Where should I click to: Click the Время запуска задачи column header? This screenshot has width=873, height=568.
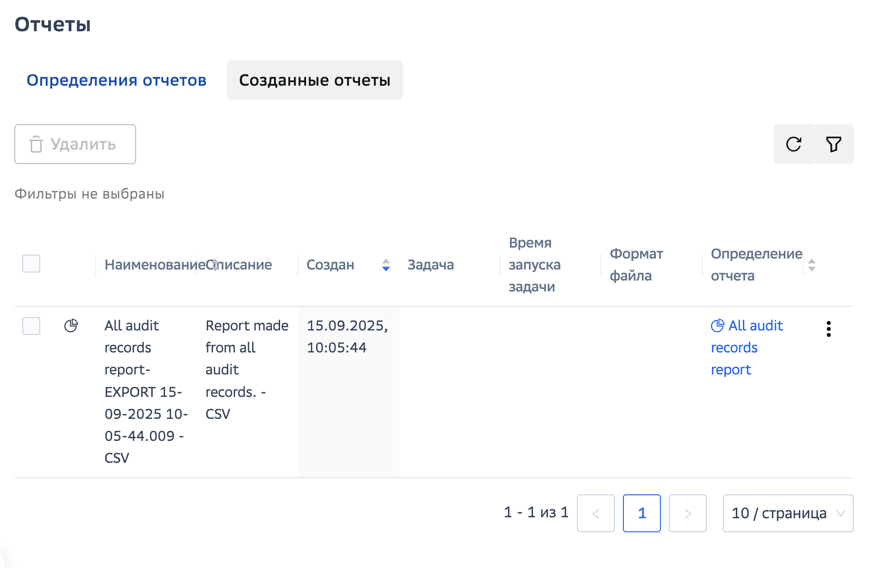point(534,265)
